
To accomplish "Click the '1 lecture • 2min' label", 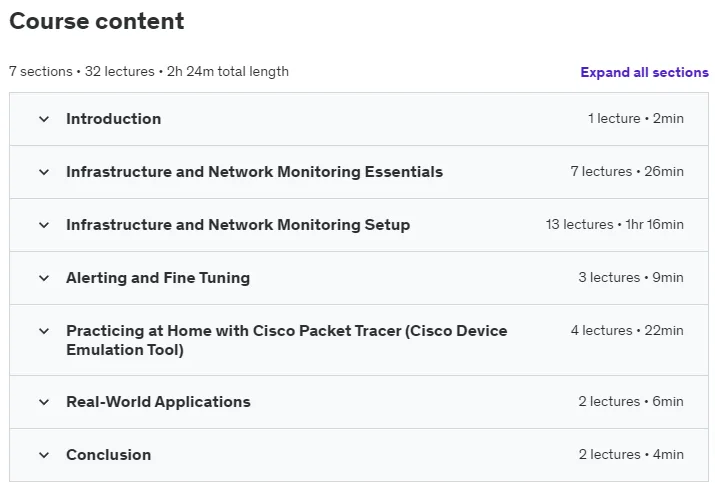I will click(636, 119).
